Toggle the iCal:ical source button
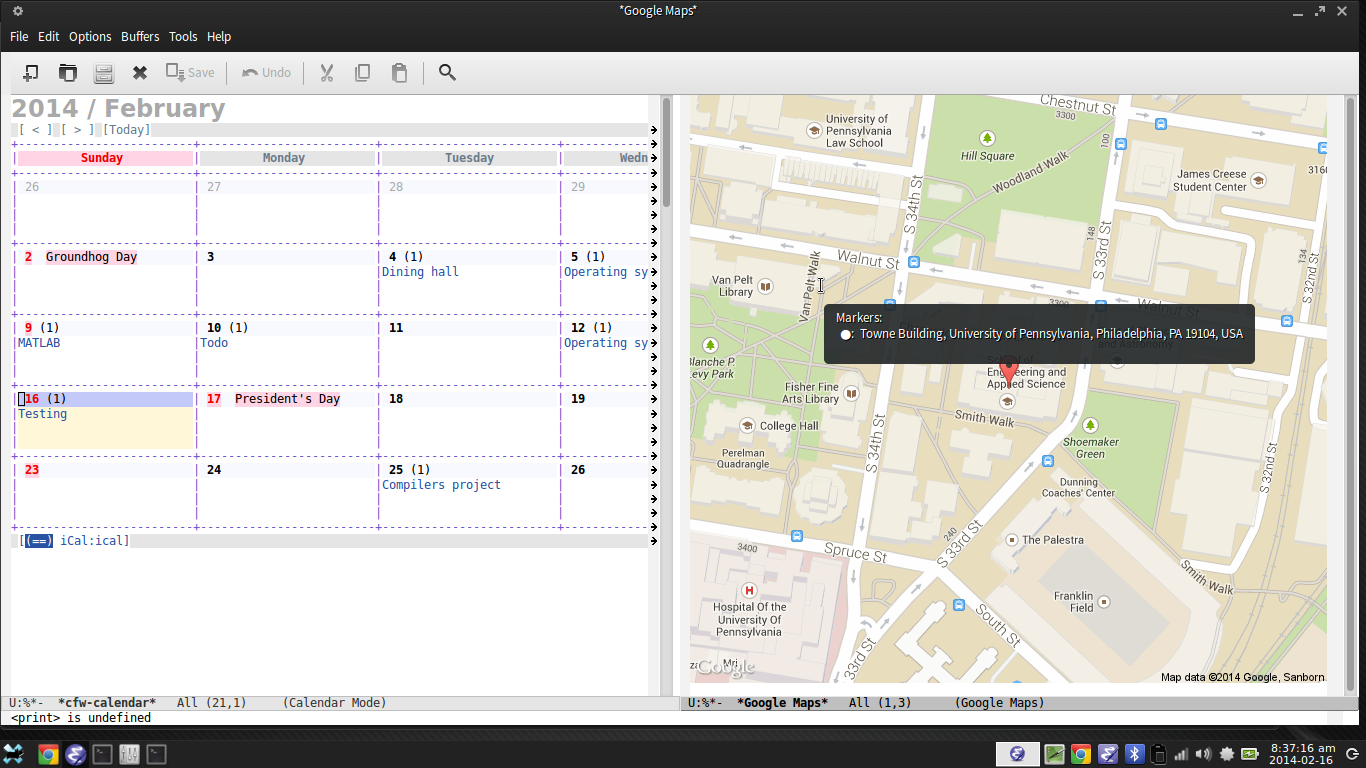 coord(76,541)
